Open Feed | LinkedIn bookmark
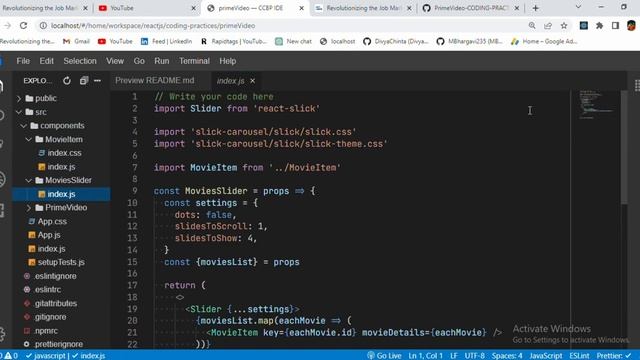This screenshot has height=360, width=640. (x=166, y=41)
